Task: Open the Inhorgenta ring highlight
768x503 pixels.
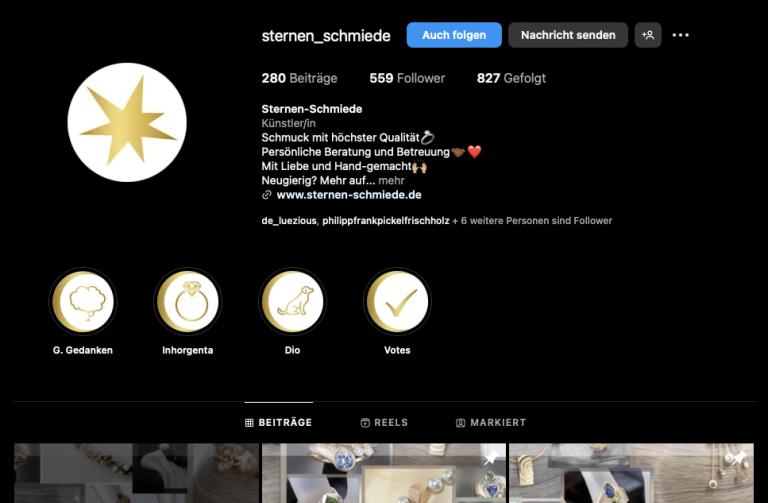Action: tap(188, 302)
